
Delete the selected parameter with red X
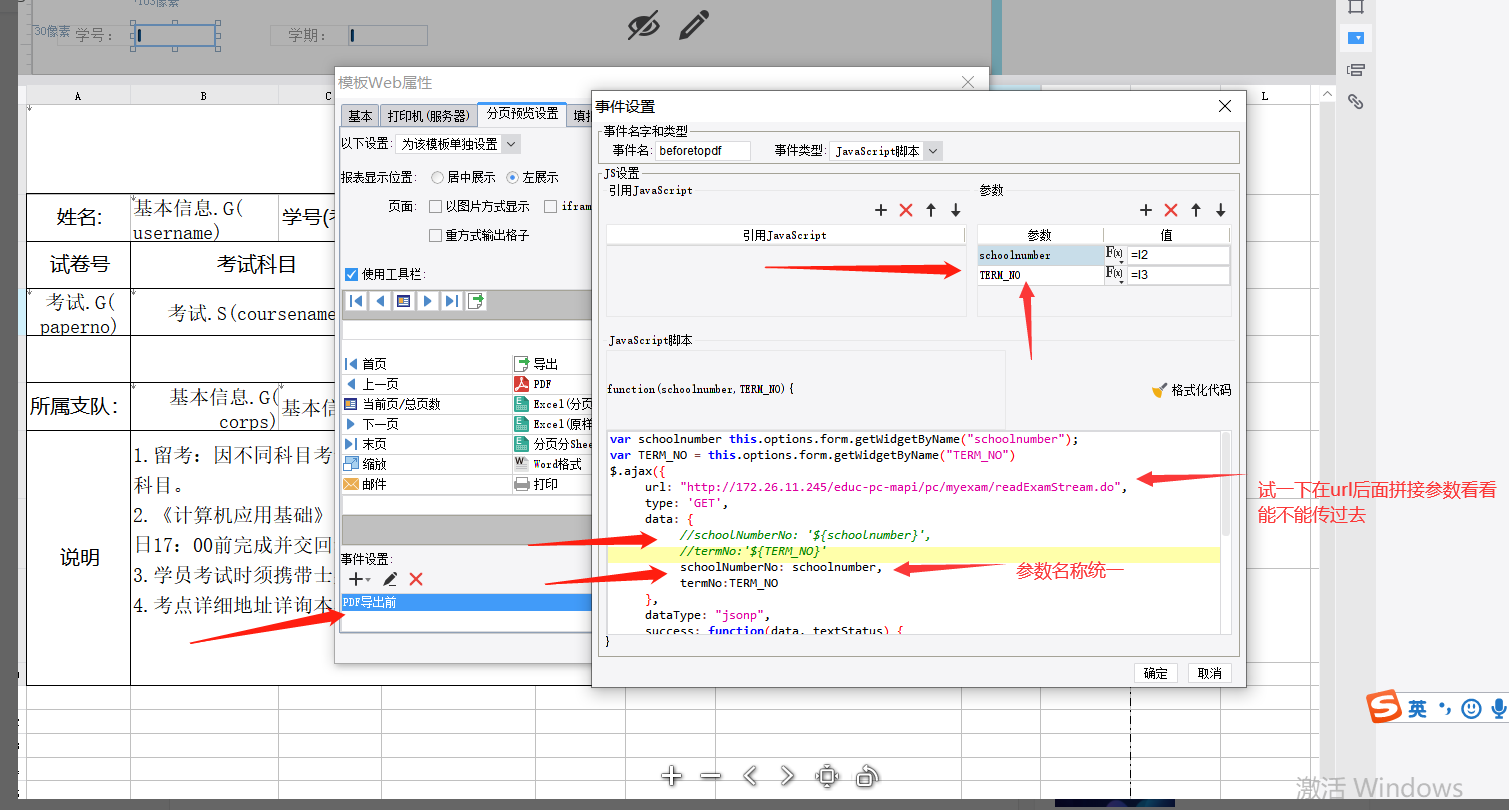1171,210
